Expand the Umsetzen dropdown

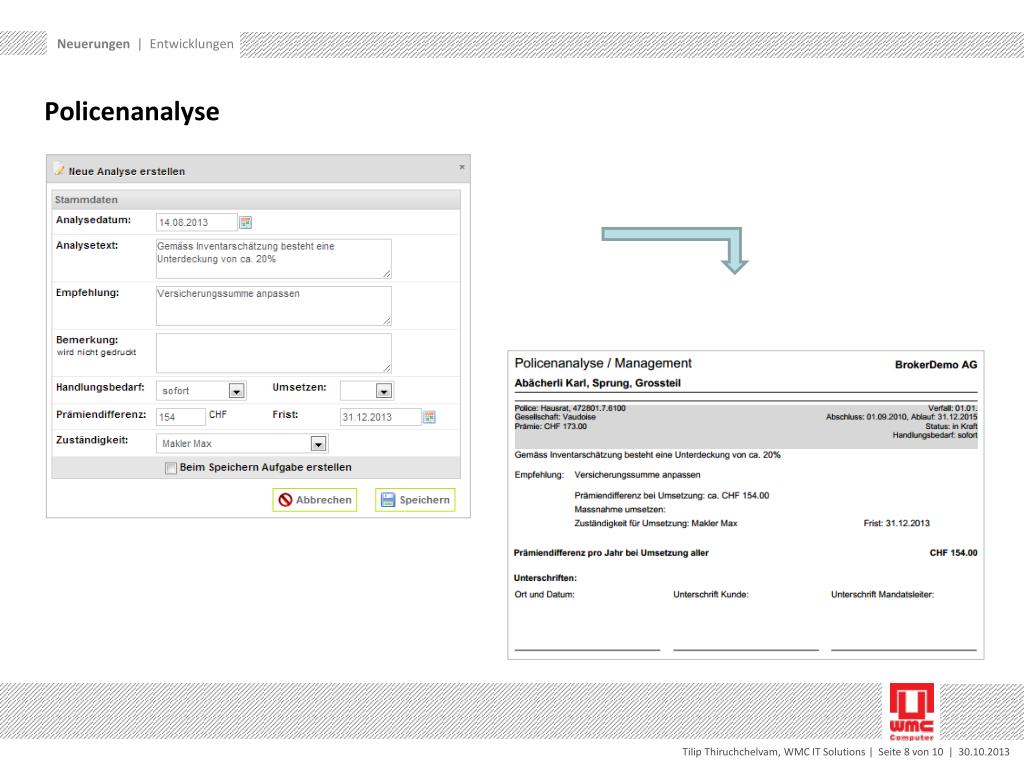pyautogui.click(x=384, y=391)
